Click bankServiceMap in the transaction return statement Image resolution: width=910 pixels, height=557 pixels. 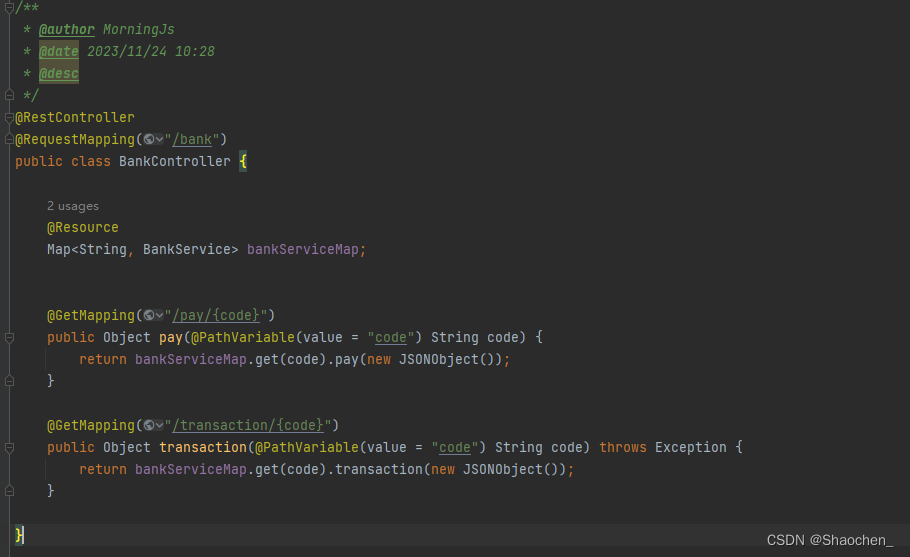(x=191, y=469)
